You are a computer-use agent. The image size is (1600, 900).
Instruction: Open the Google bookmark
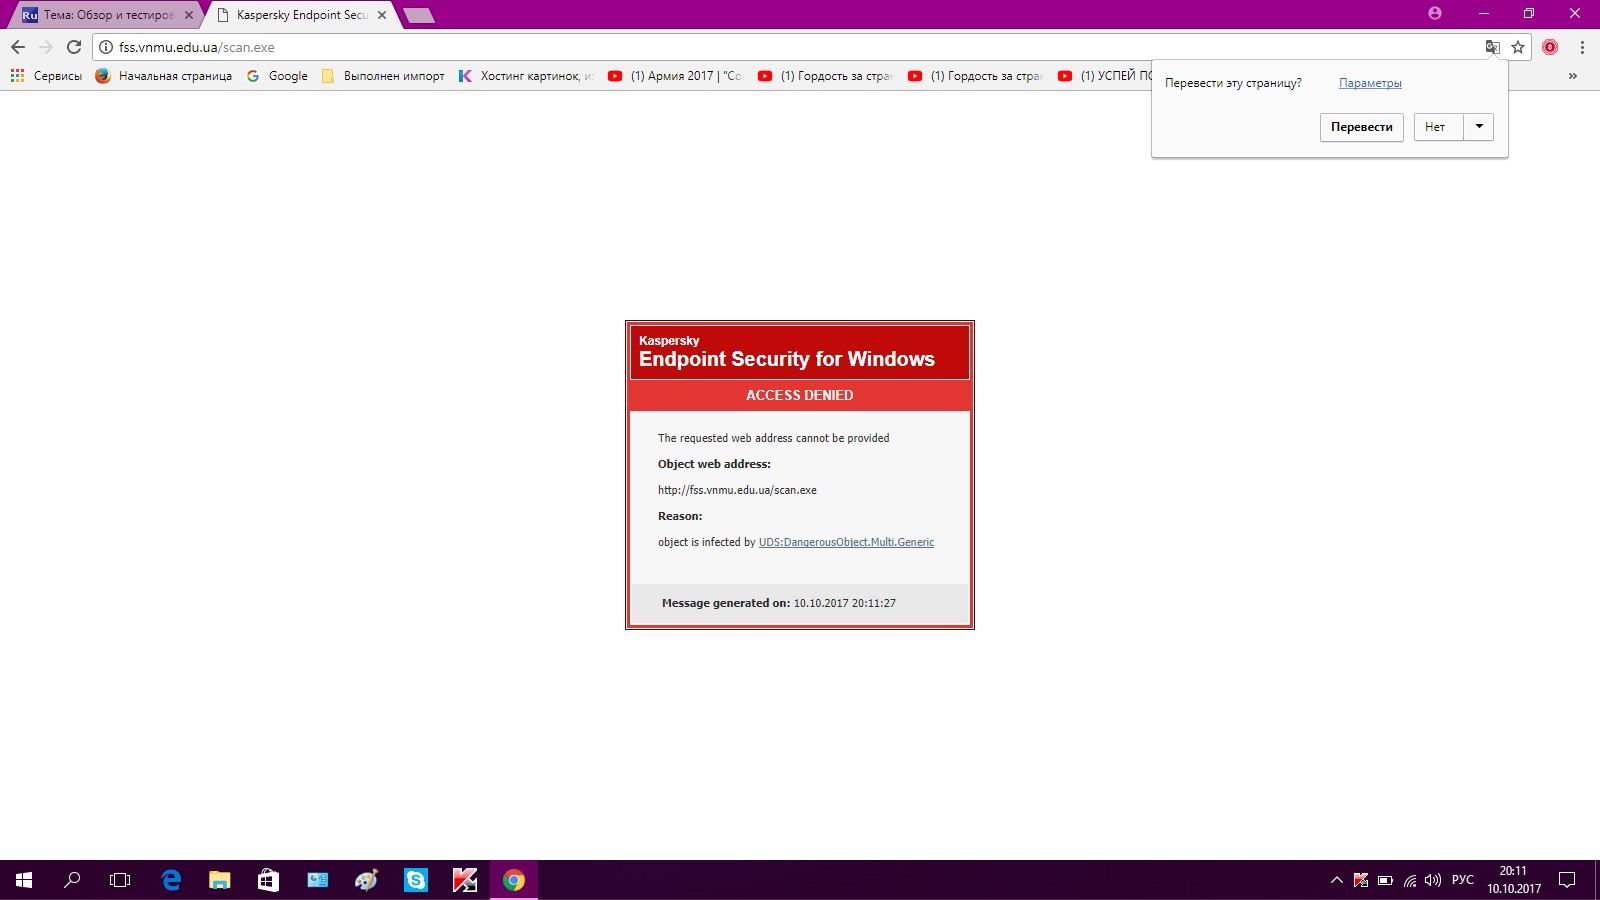[277, 76]
